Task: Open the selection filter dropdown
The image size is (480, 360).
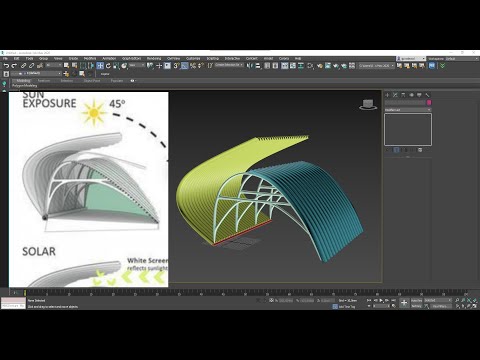Action: click(x=53, y=65)
